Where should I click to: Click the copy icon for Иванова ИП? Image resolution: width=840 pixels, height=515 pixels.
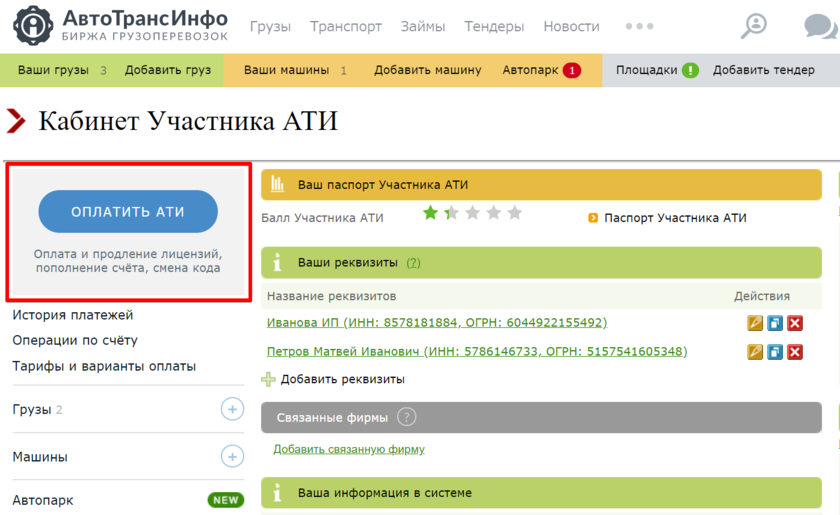pos(775,323)
